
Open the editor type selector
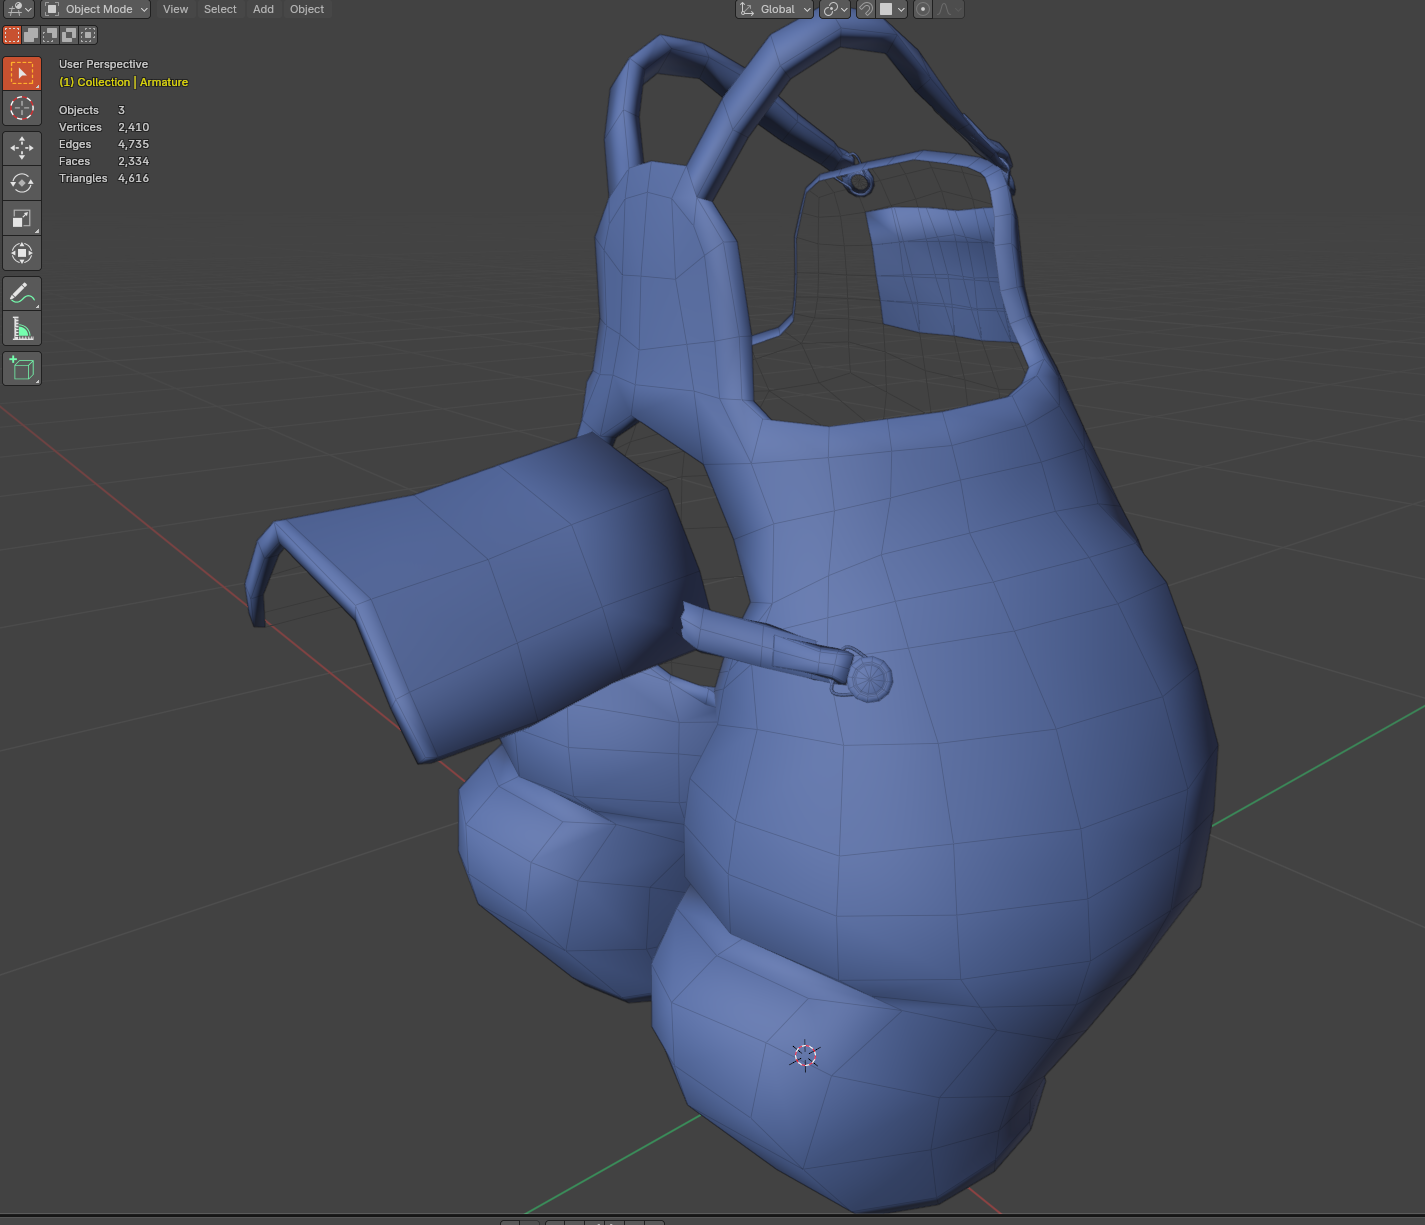tap(18, 9)
